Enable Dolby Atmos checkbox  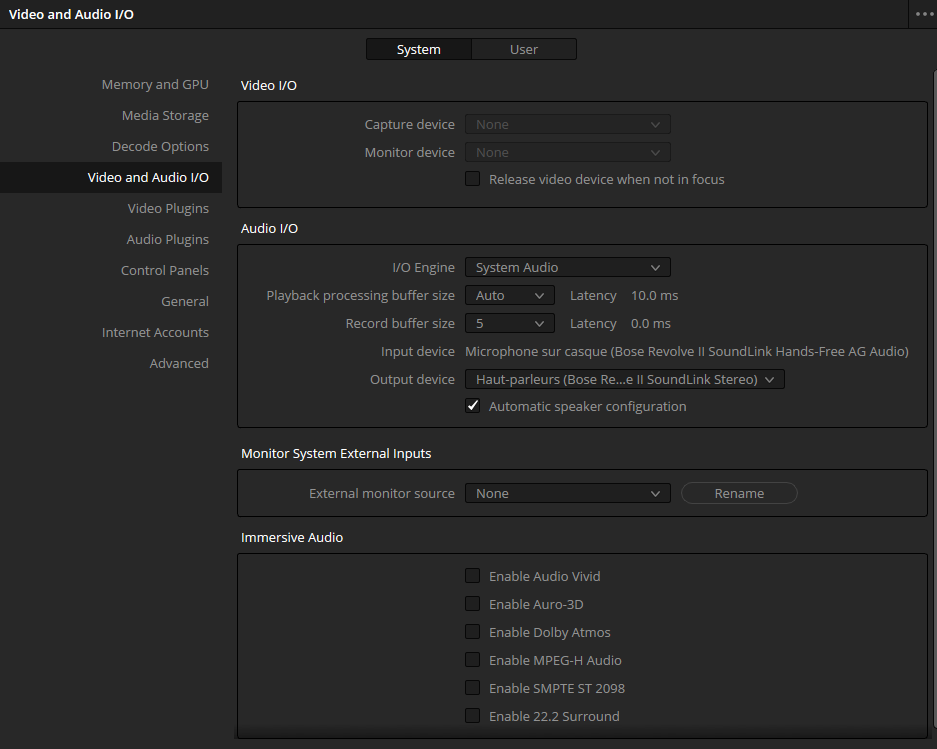pyautogui.click(x=473, y=633)
